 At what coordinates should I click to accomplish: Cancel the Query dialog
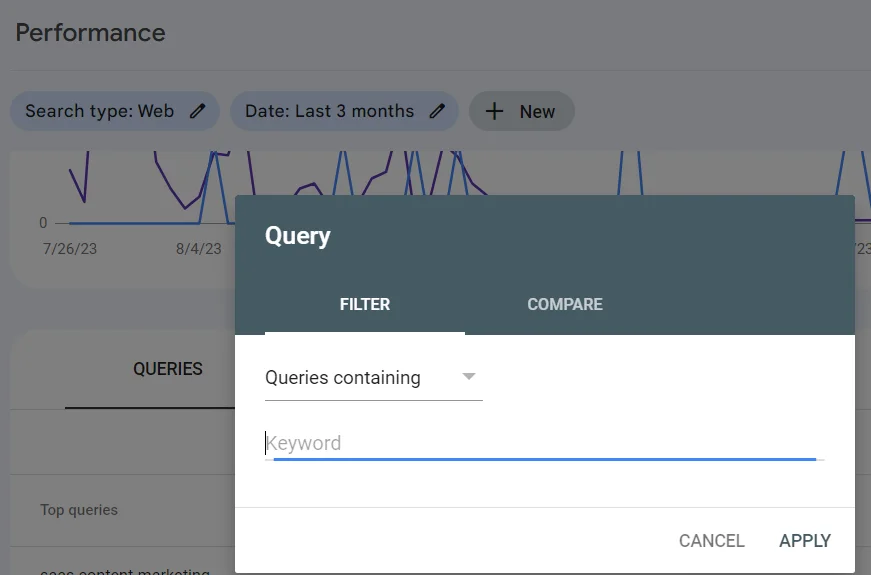point(712,541)
